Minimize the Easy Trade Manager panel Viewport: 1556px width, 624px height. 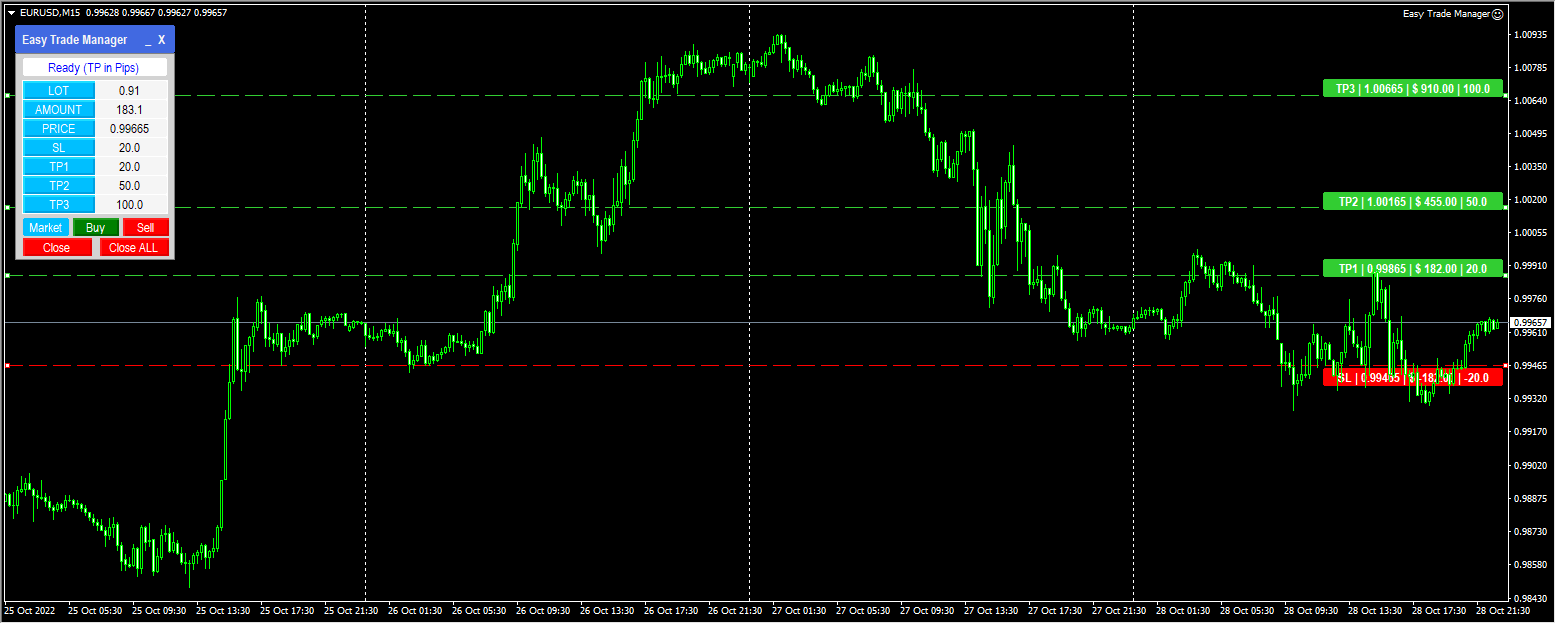pyautogui.click(x=146, y=40)
